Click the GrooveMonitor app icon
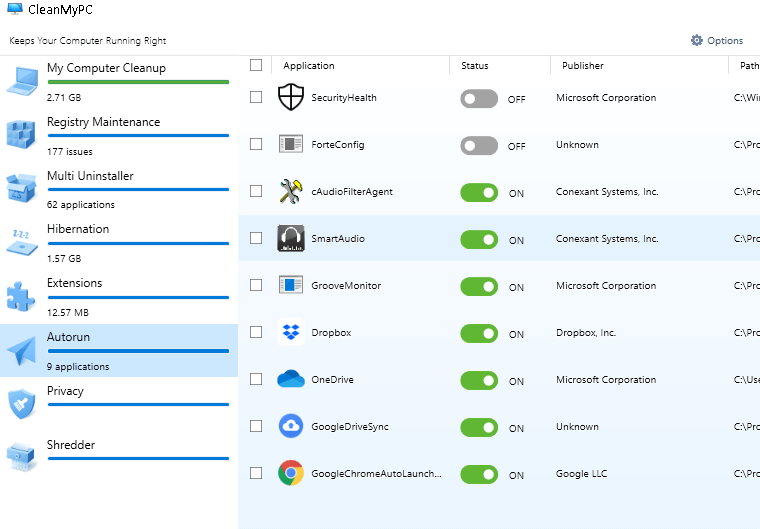Image resolution: width=760 pixels, height=529 pixels. click(291, 285)
